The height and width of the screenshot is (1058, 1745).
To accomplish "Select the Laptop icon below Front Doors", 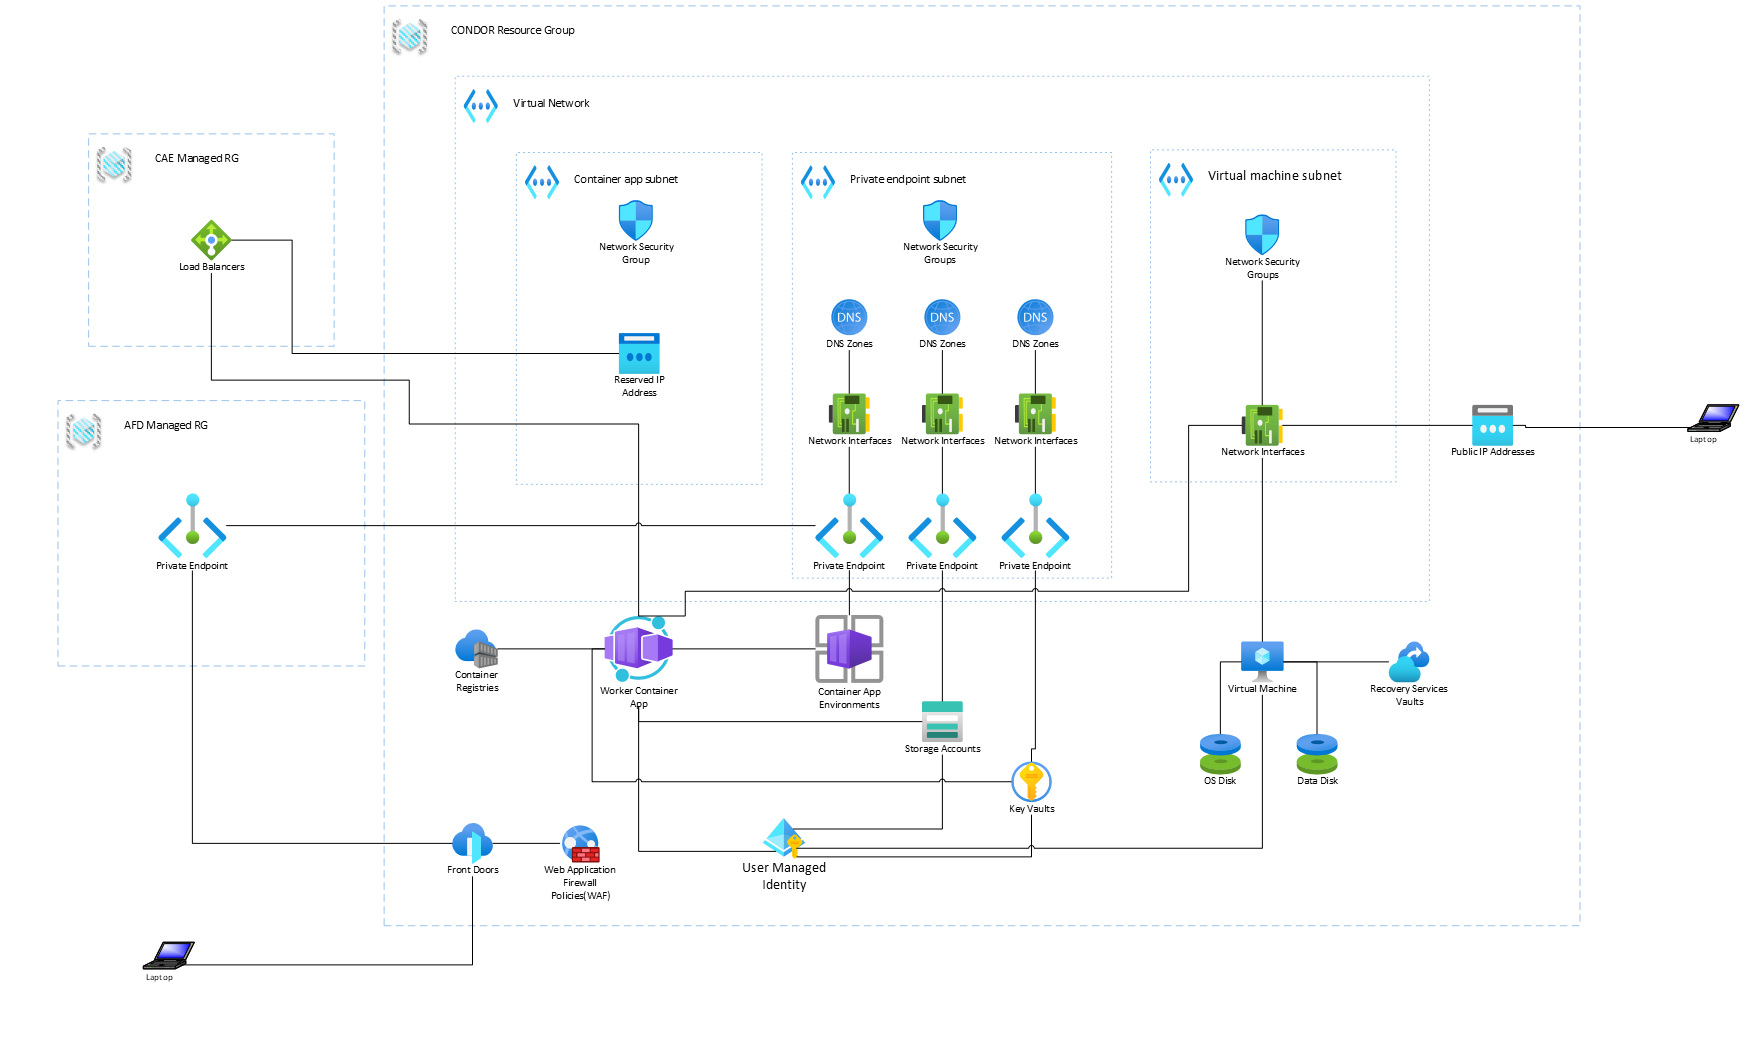I will coord(169,956).
